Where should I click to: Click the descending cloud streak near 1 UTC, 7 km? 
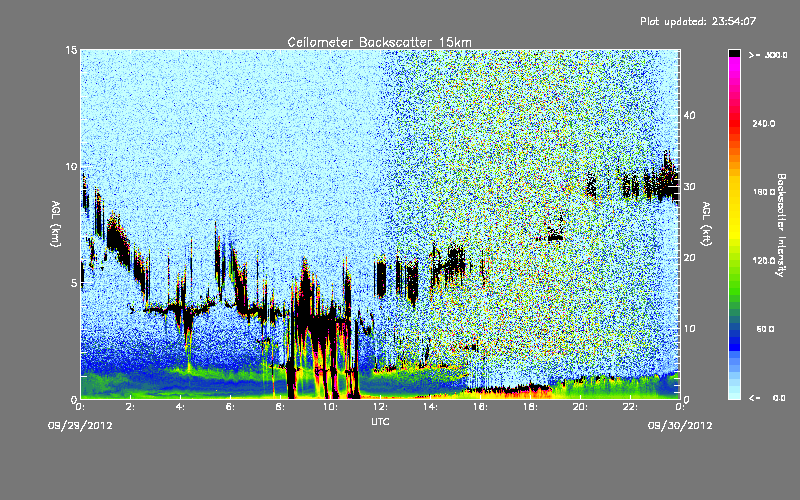tap(116, 240)
